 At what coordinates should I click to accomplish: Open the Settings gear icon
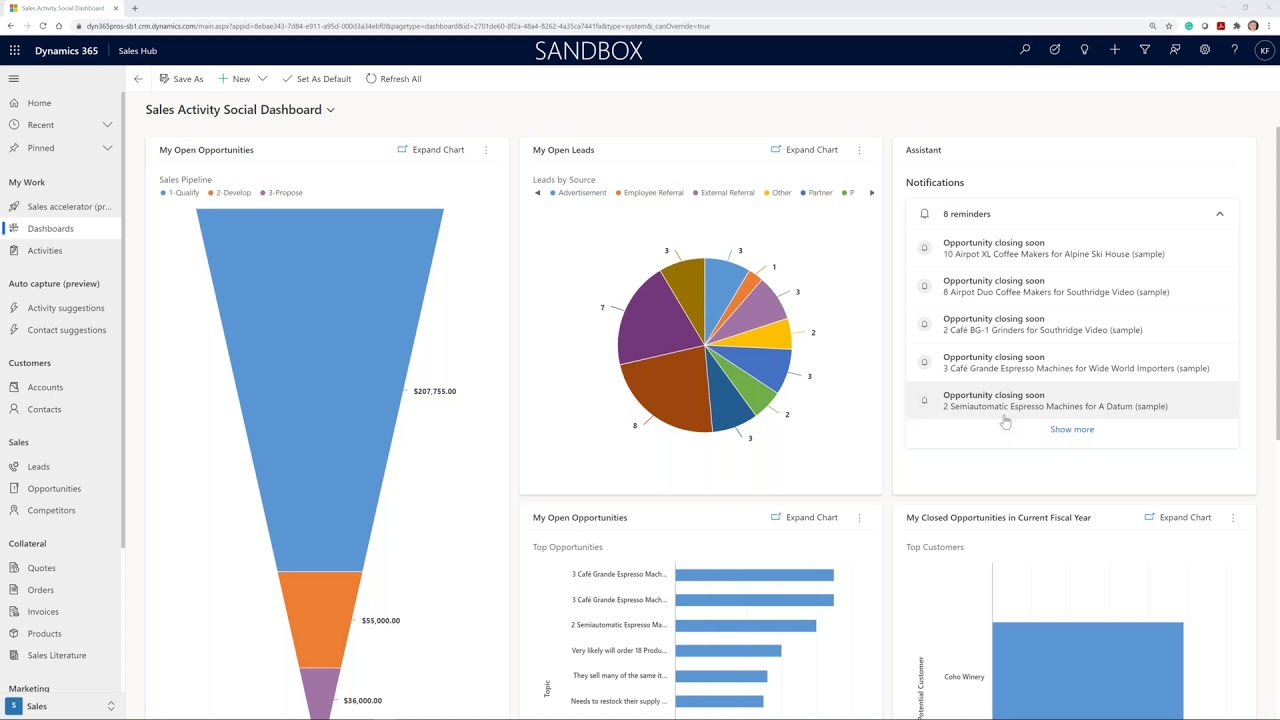coord(1205,50)
